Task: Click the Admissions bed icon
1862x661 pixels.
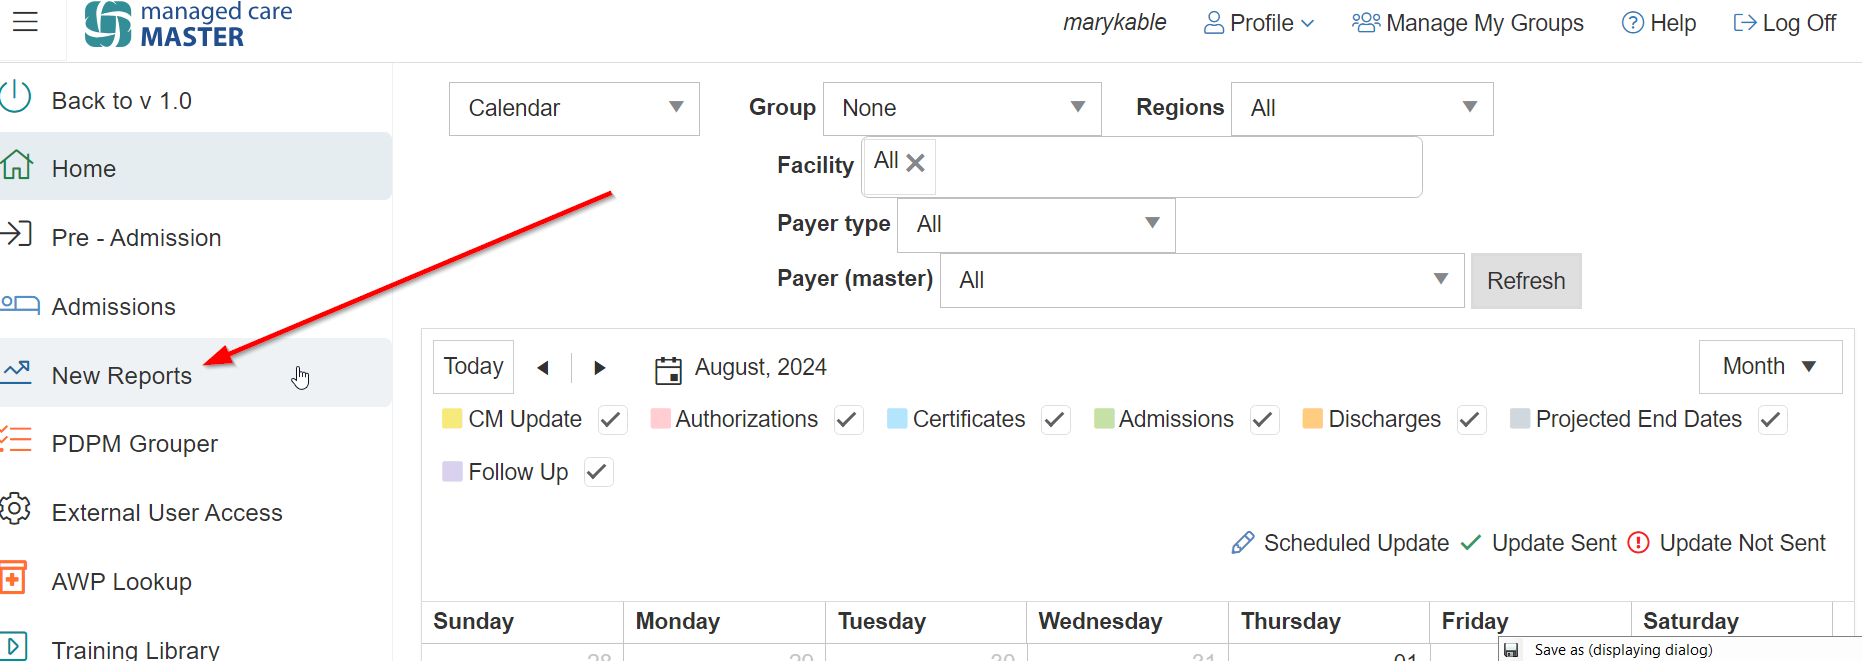Action: (20, 303)
